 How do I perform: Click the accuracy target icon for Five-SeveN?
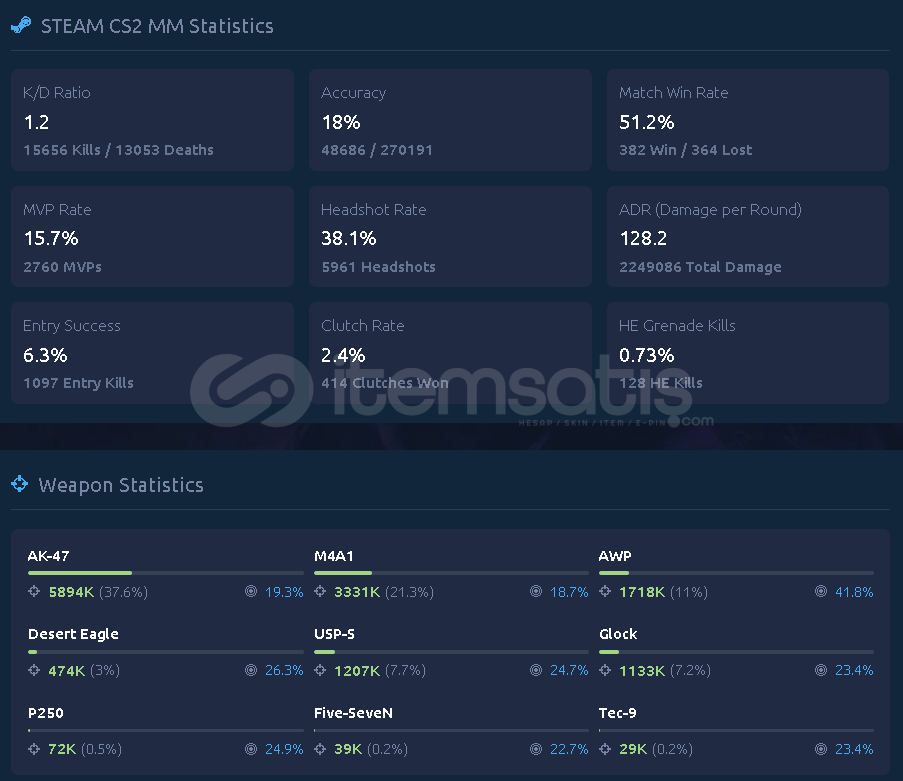pyautogui.click(x=536, y=749)
